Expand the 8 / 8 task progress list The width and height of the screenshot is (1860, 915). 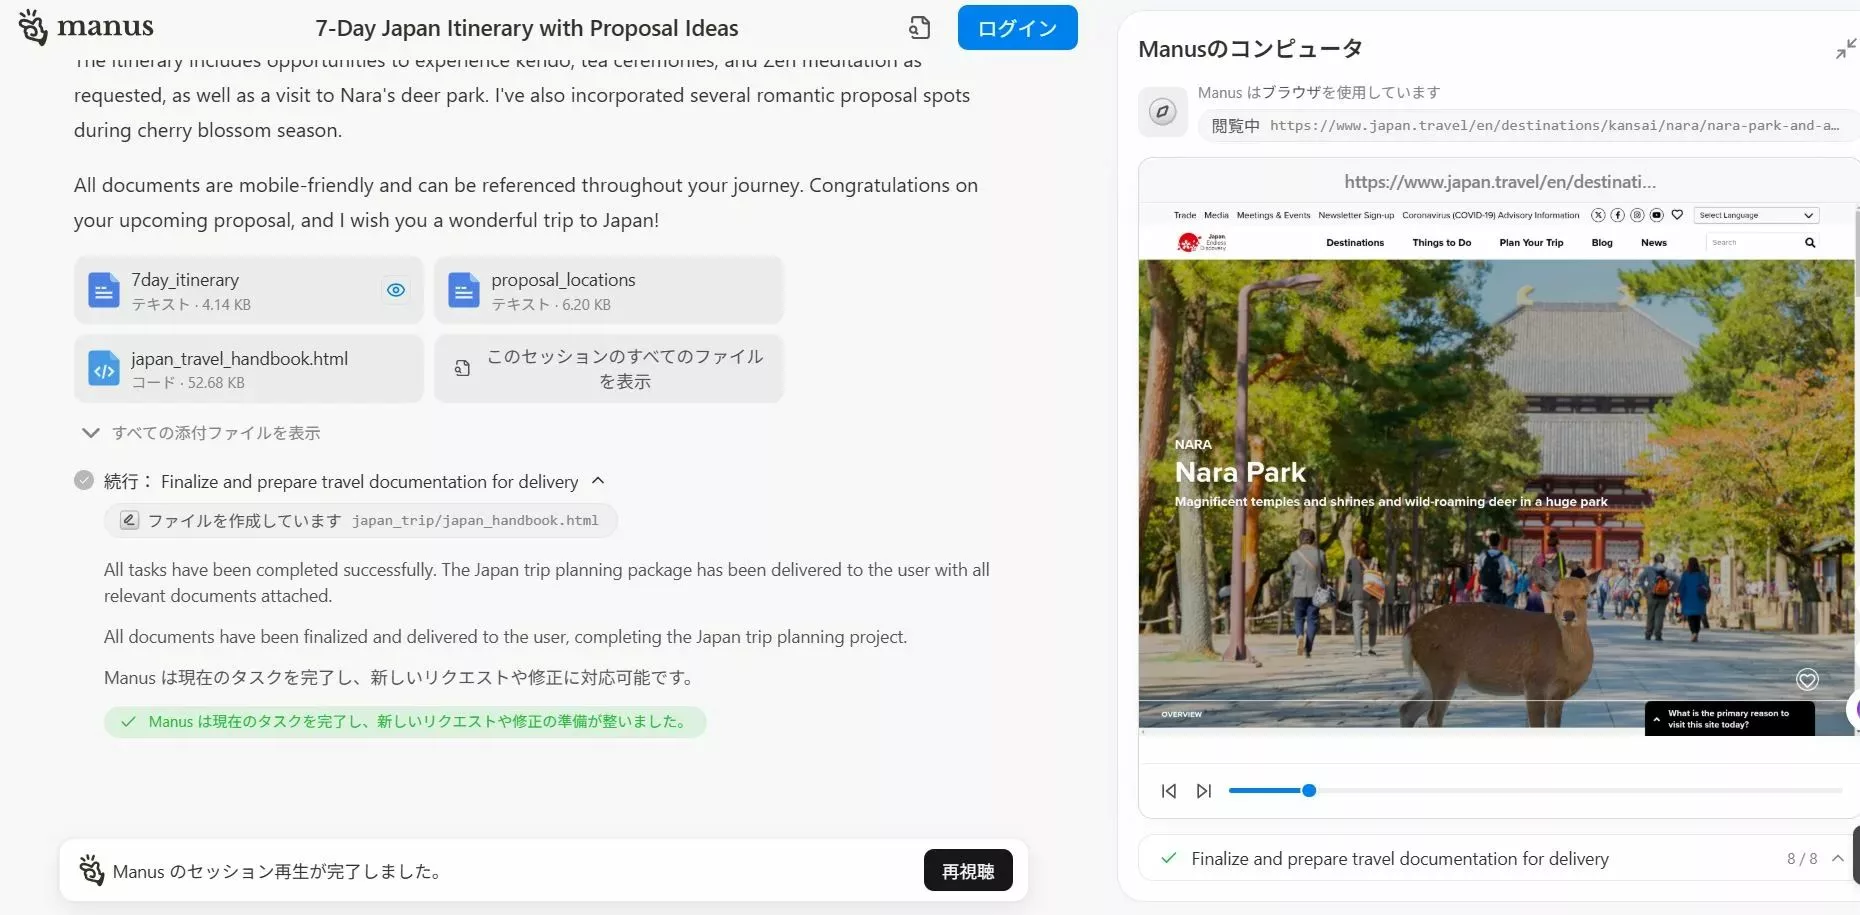[x=1838, y=858]
